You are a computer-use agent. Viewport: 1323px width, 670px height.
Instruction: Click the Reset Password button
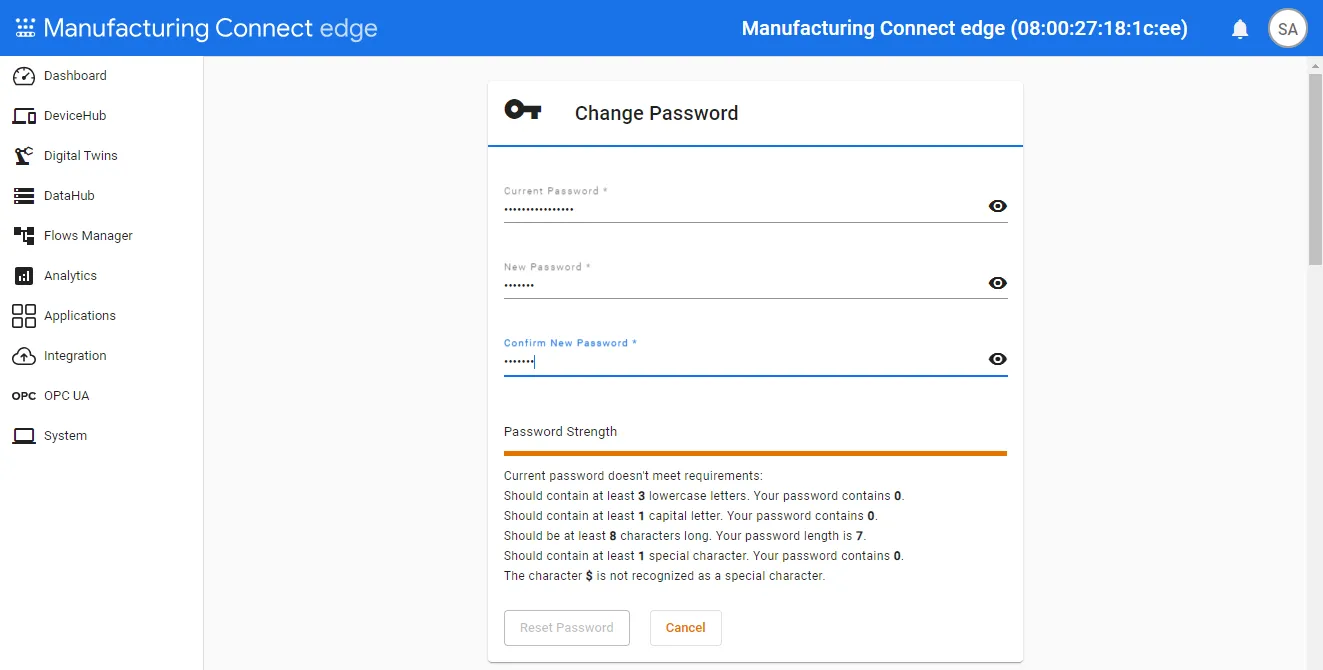tap(567, 628)
